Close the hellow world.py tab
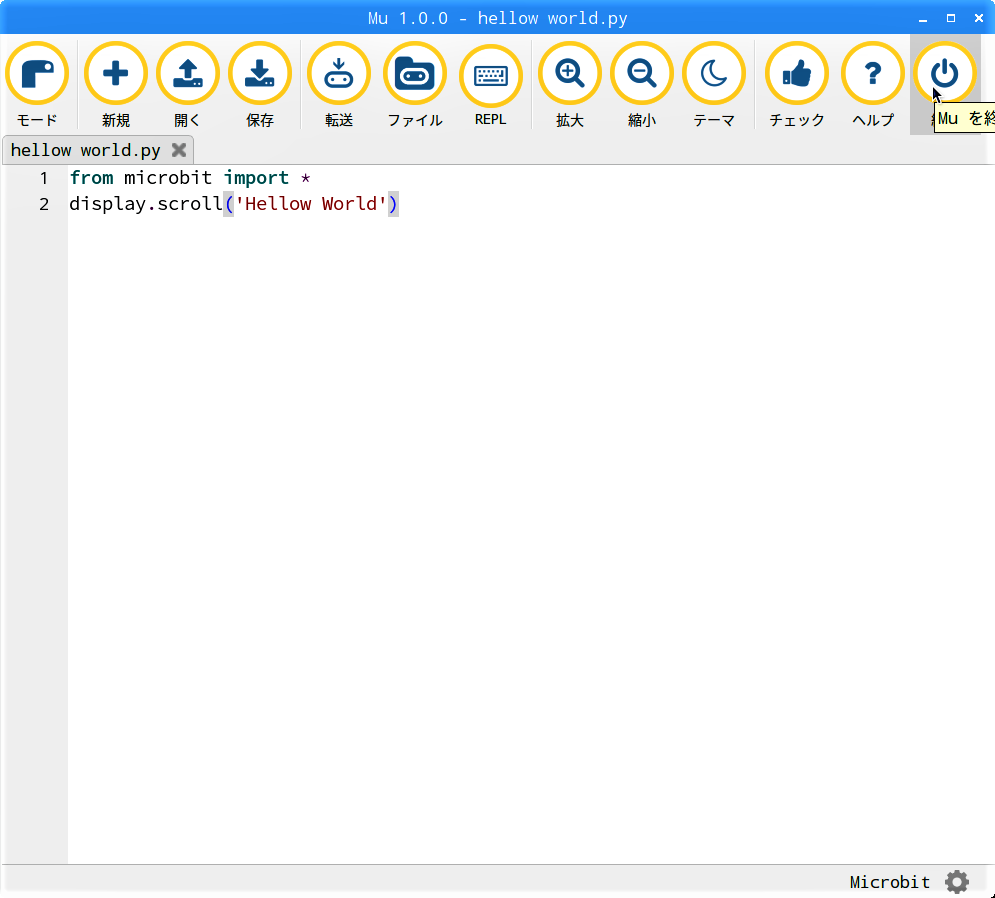 [x=179, y=151]
